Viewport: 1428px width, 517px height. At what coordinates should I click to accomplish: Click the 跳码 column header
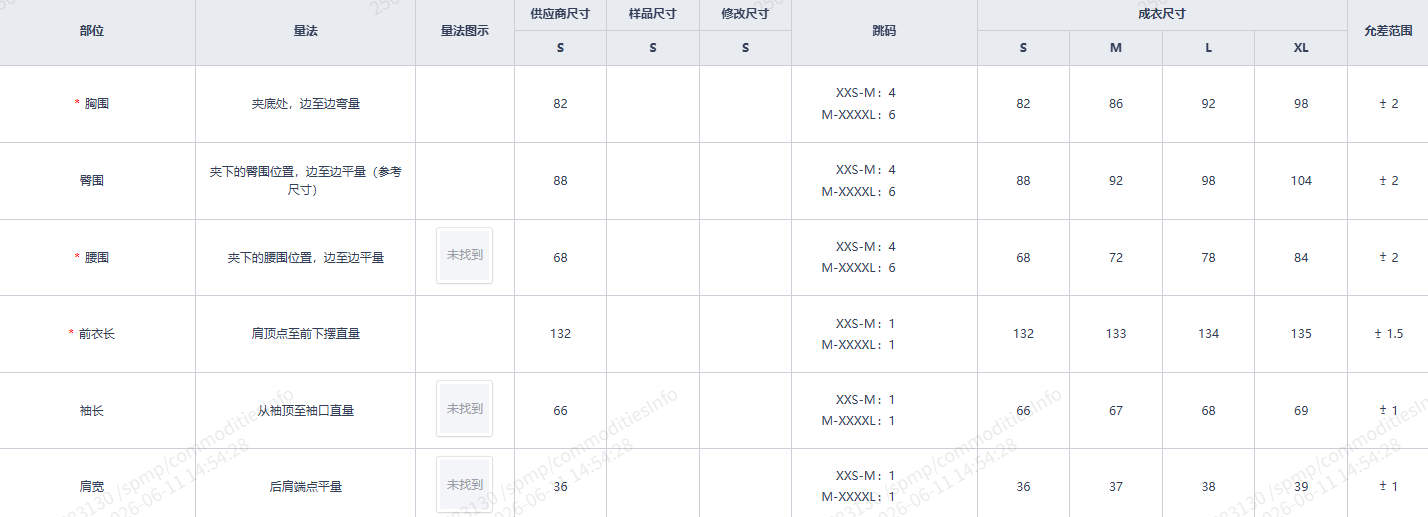coord(884,32)
